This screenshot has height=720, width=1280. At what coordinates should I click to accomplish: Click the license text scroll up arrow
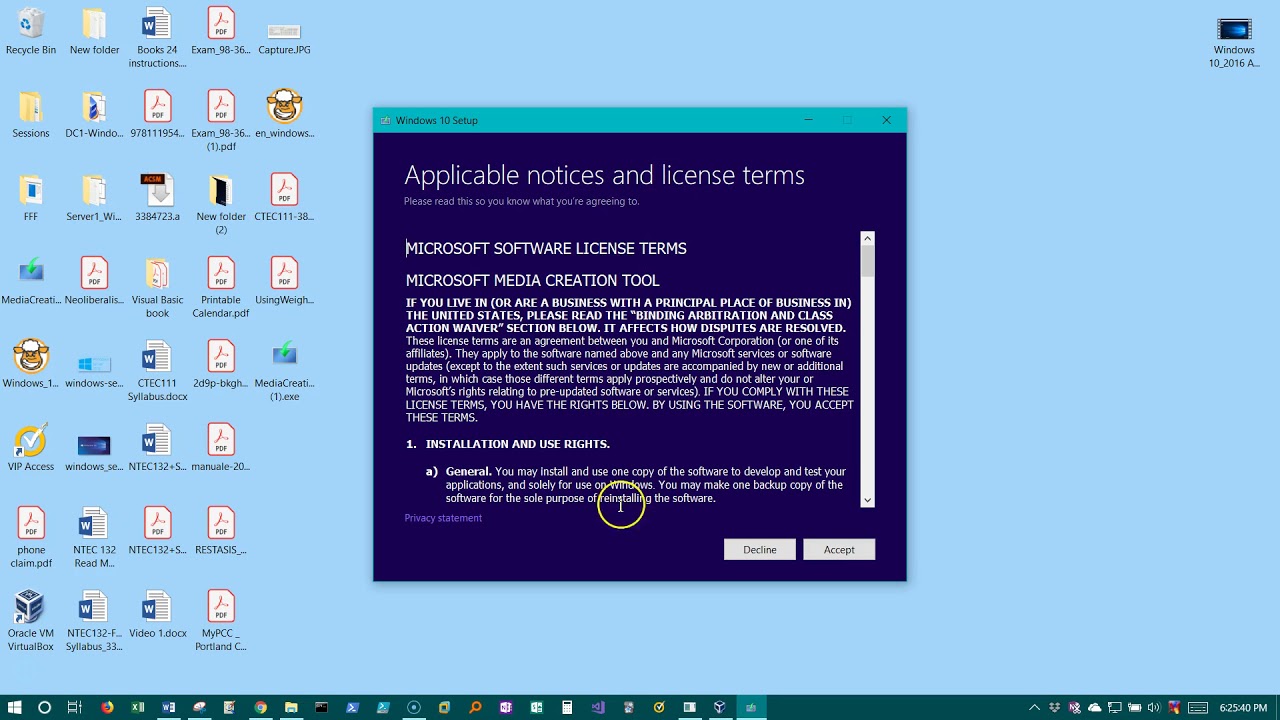pos(867,238)
